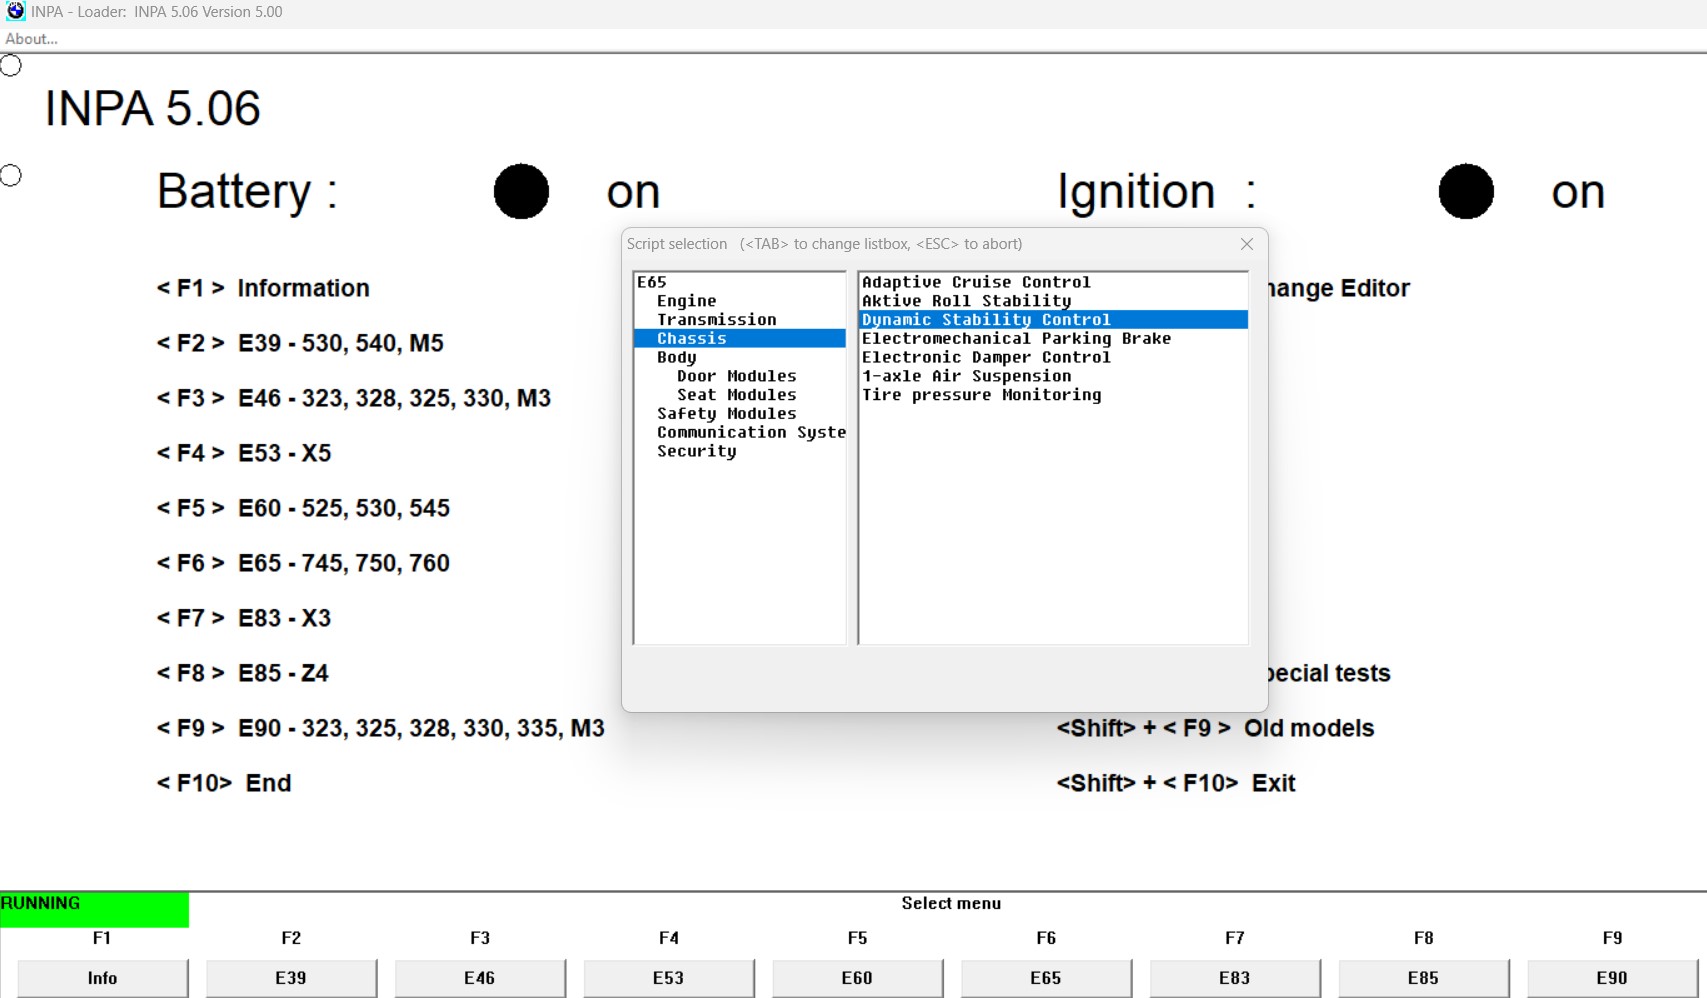
Task: Choose Electronic Damper Control script
Action: pyautogui.click(x=986, y=357)
